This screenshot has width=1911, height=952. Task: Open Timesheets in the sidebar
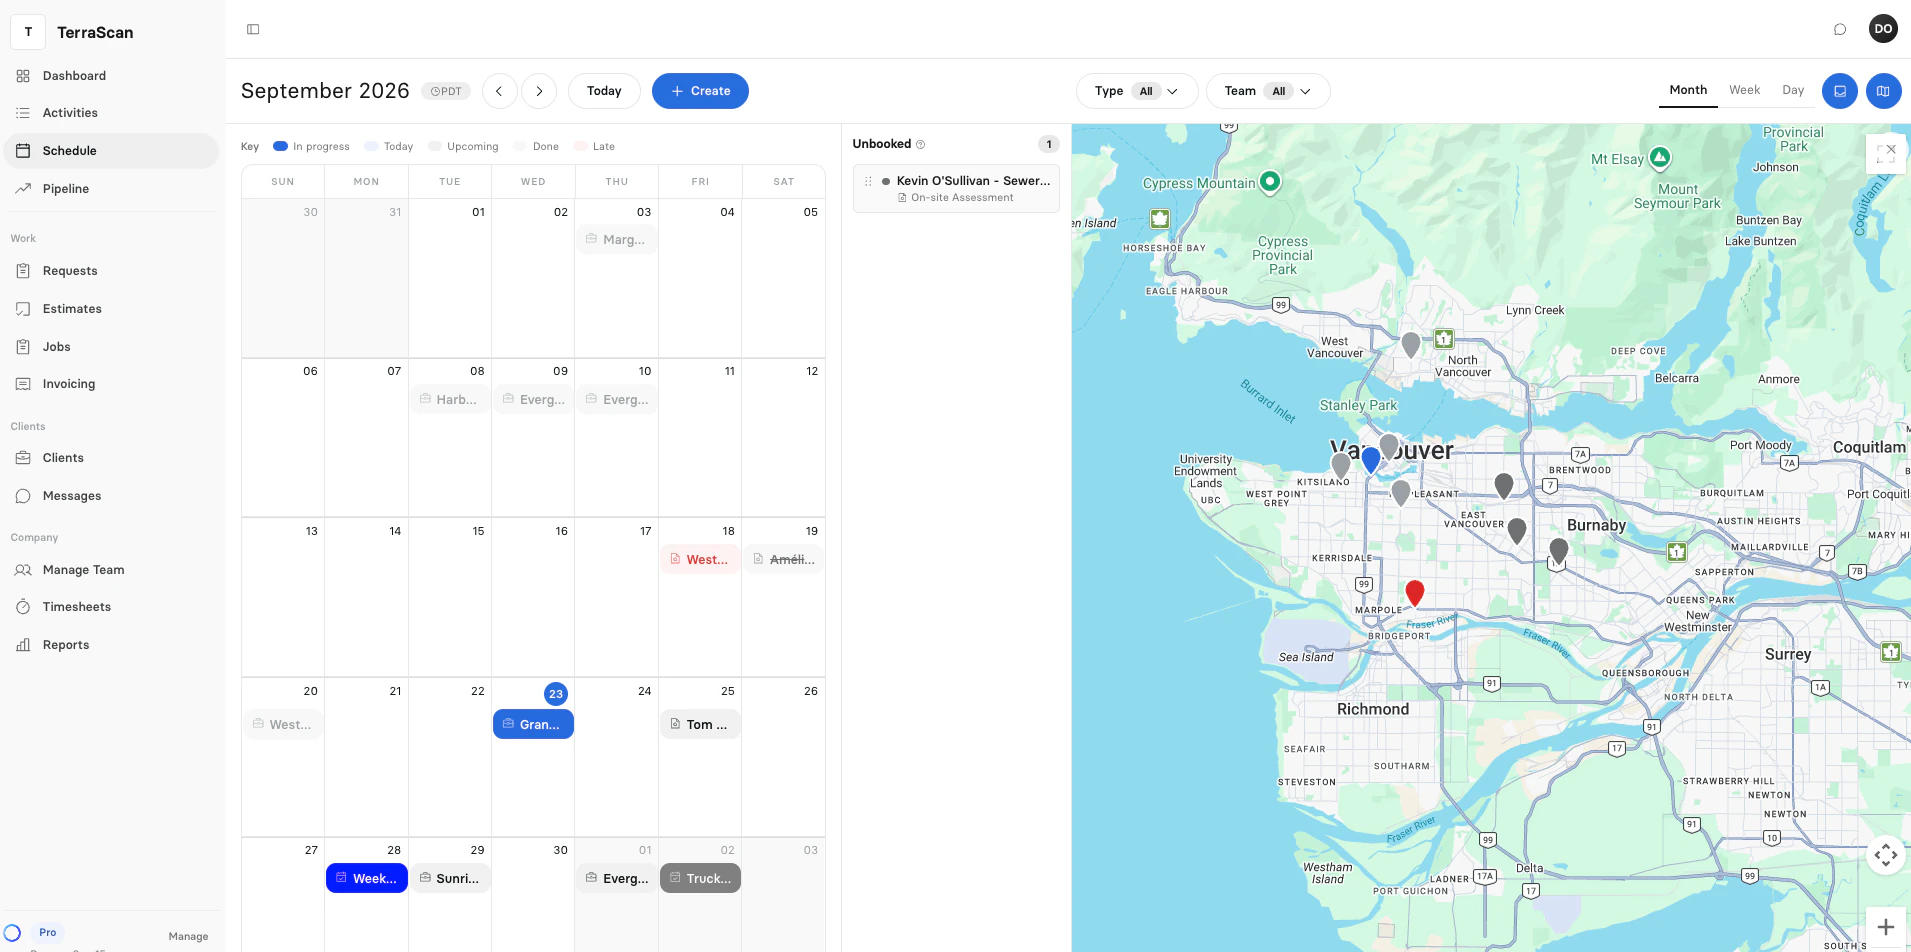(x=111, y=607)
